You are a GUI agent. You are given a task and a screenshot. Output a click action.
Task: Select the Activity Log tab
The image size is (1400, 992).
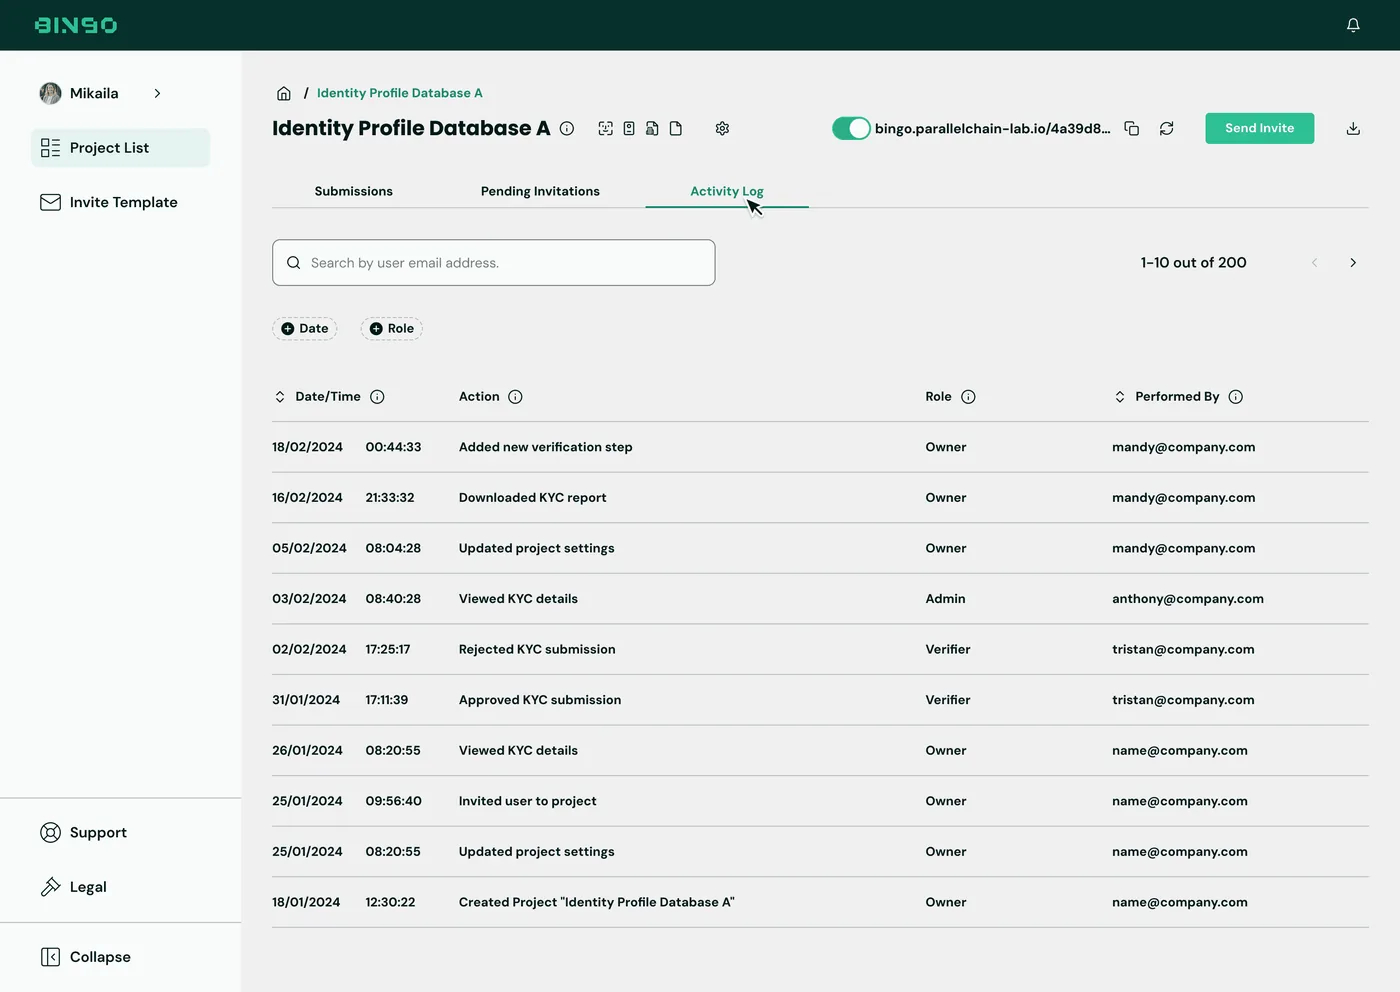pyautogui.click(x=727, y=191)
